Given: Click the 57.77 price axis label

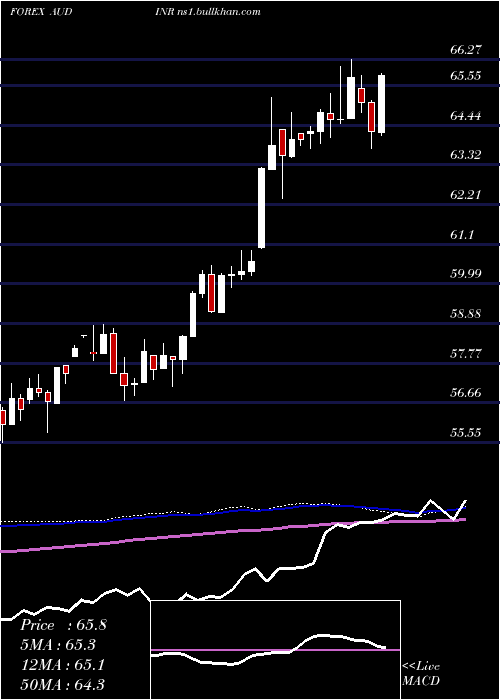Looking at the screenshot, I should click(466, 354).
